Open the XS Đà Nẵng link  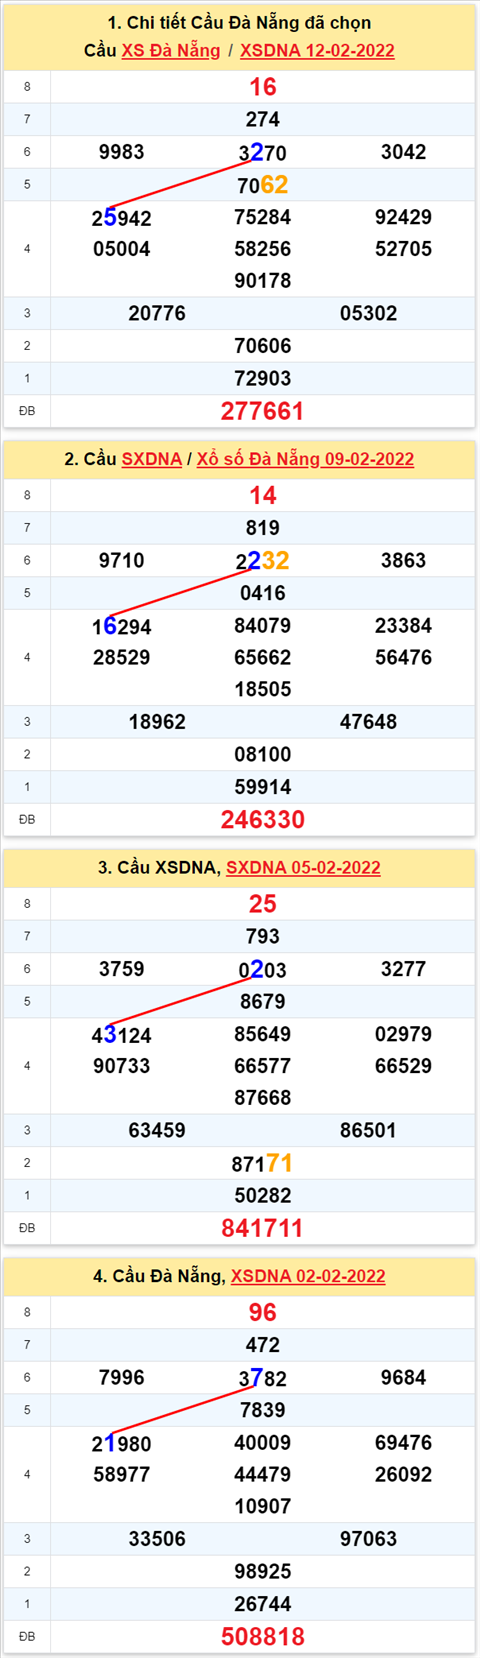171,50
